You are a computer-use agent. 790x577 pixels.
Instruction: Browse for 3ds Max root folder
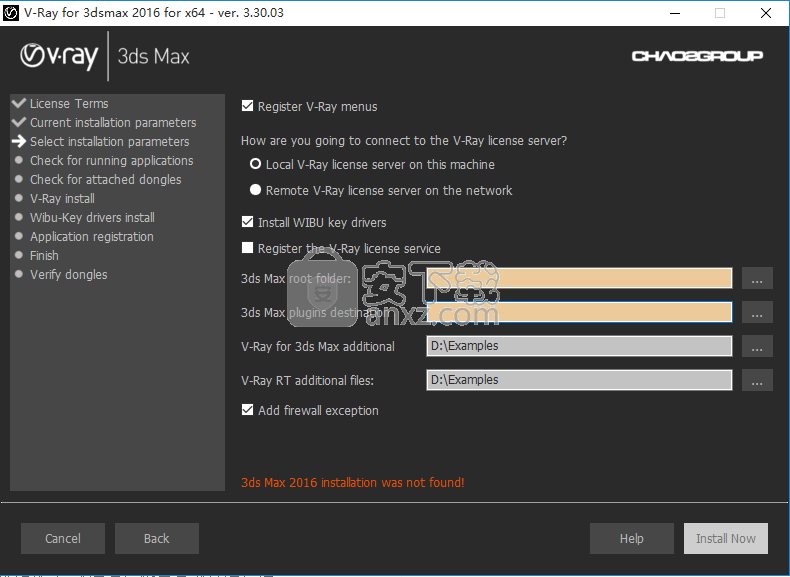(757, 278)
